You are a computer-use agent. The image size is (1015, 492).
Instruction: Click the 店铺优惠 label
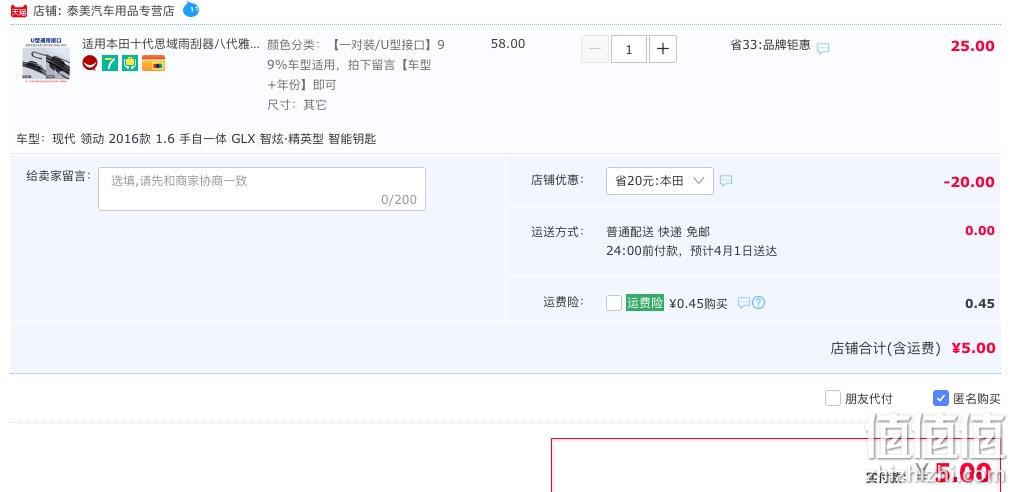coord(557,180)
